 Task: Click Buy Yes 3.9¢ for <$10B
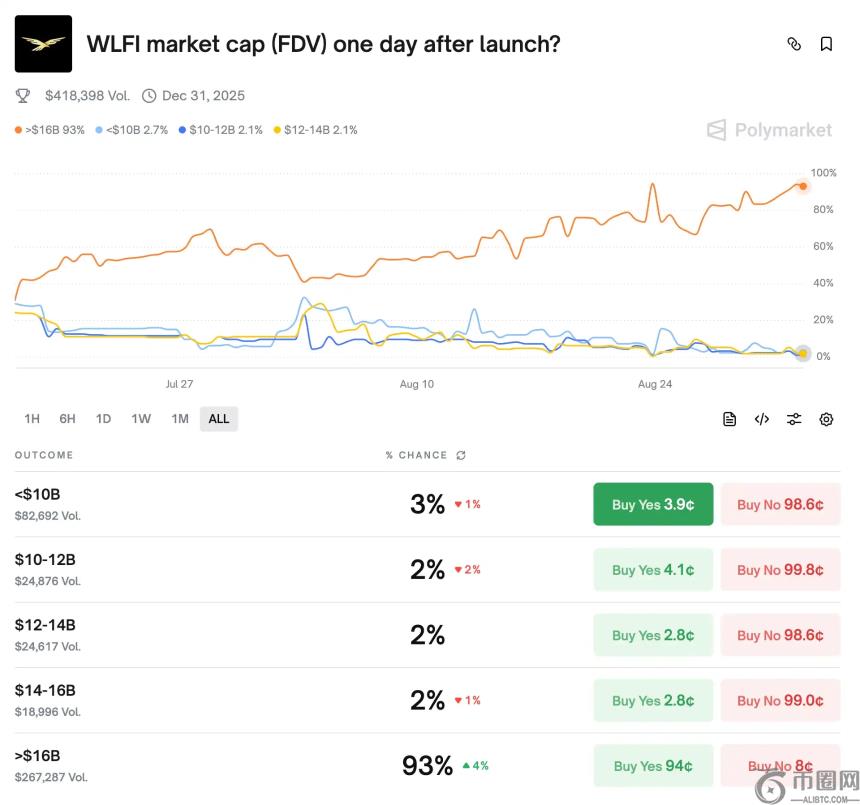653,504
